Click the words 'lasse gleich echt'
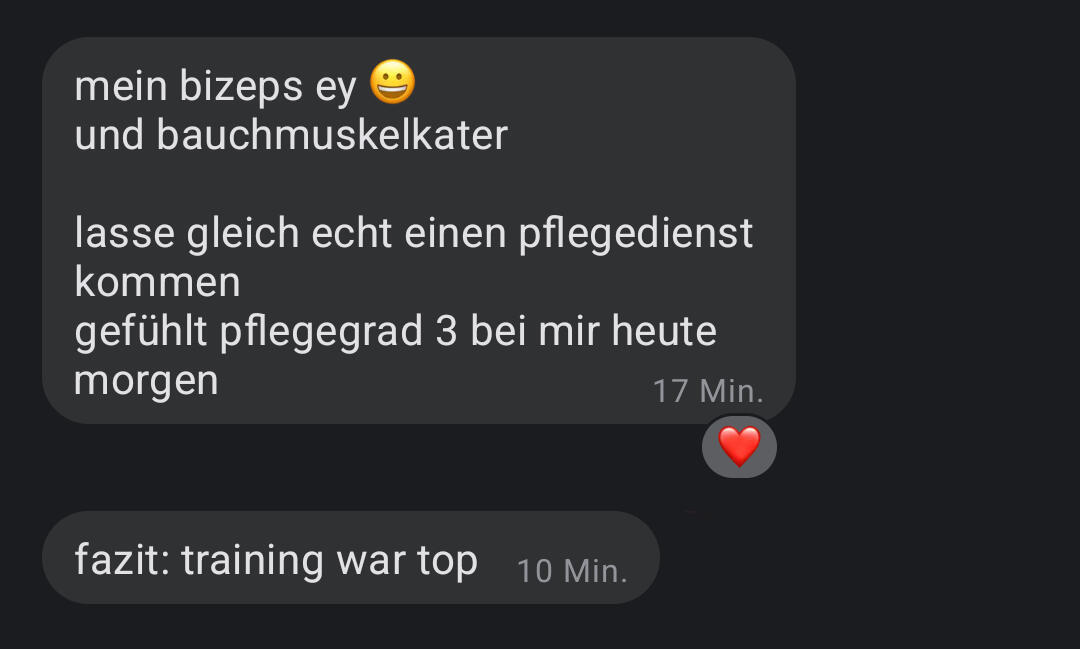The height and width of the screenshot is (649, 1080). point(233,234)
